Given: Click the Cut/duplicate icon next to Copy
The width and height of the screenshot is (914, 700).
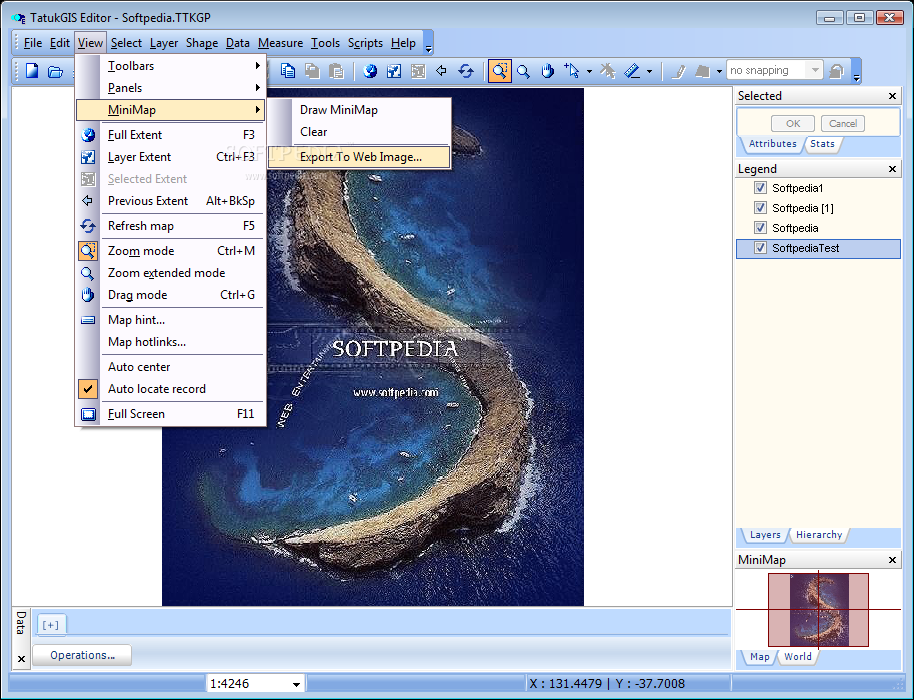Looking at the screenshot, I should (312, 71).
